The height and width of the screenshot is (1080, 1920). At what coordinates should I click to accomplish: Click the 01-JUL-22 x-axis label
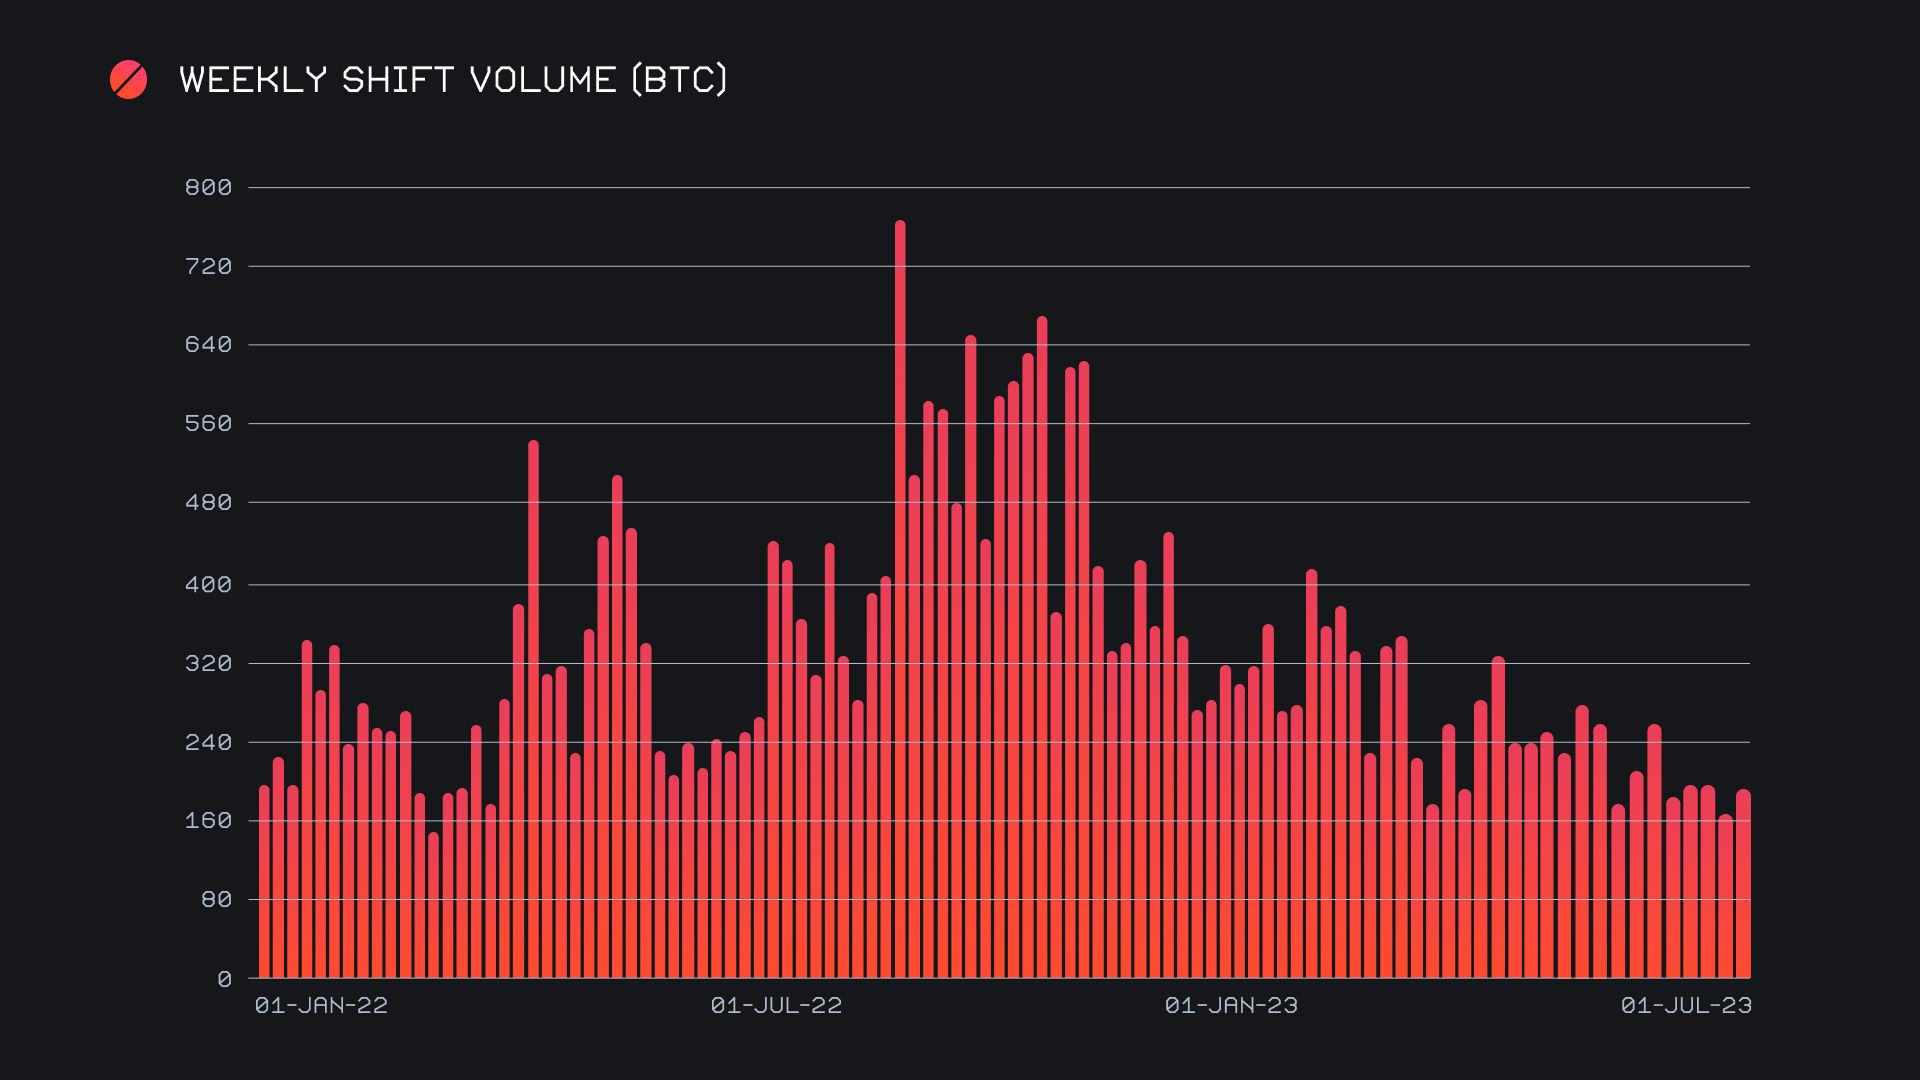pyautogui.click(x=776, y=1006)
